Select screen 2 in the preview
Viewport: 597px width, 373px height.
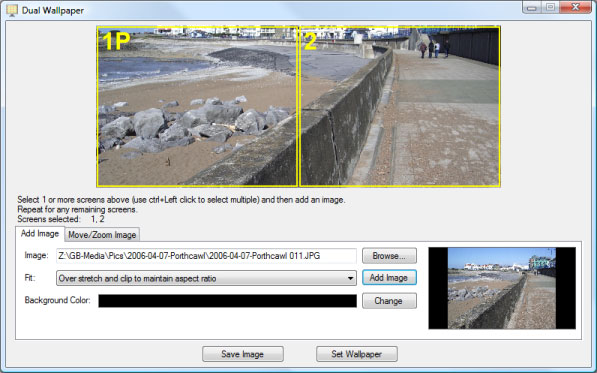pyautogui.click(x=399, y=107)
